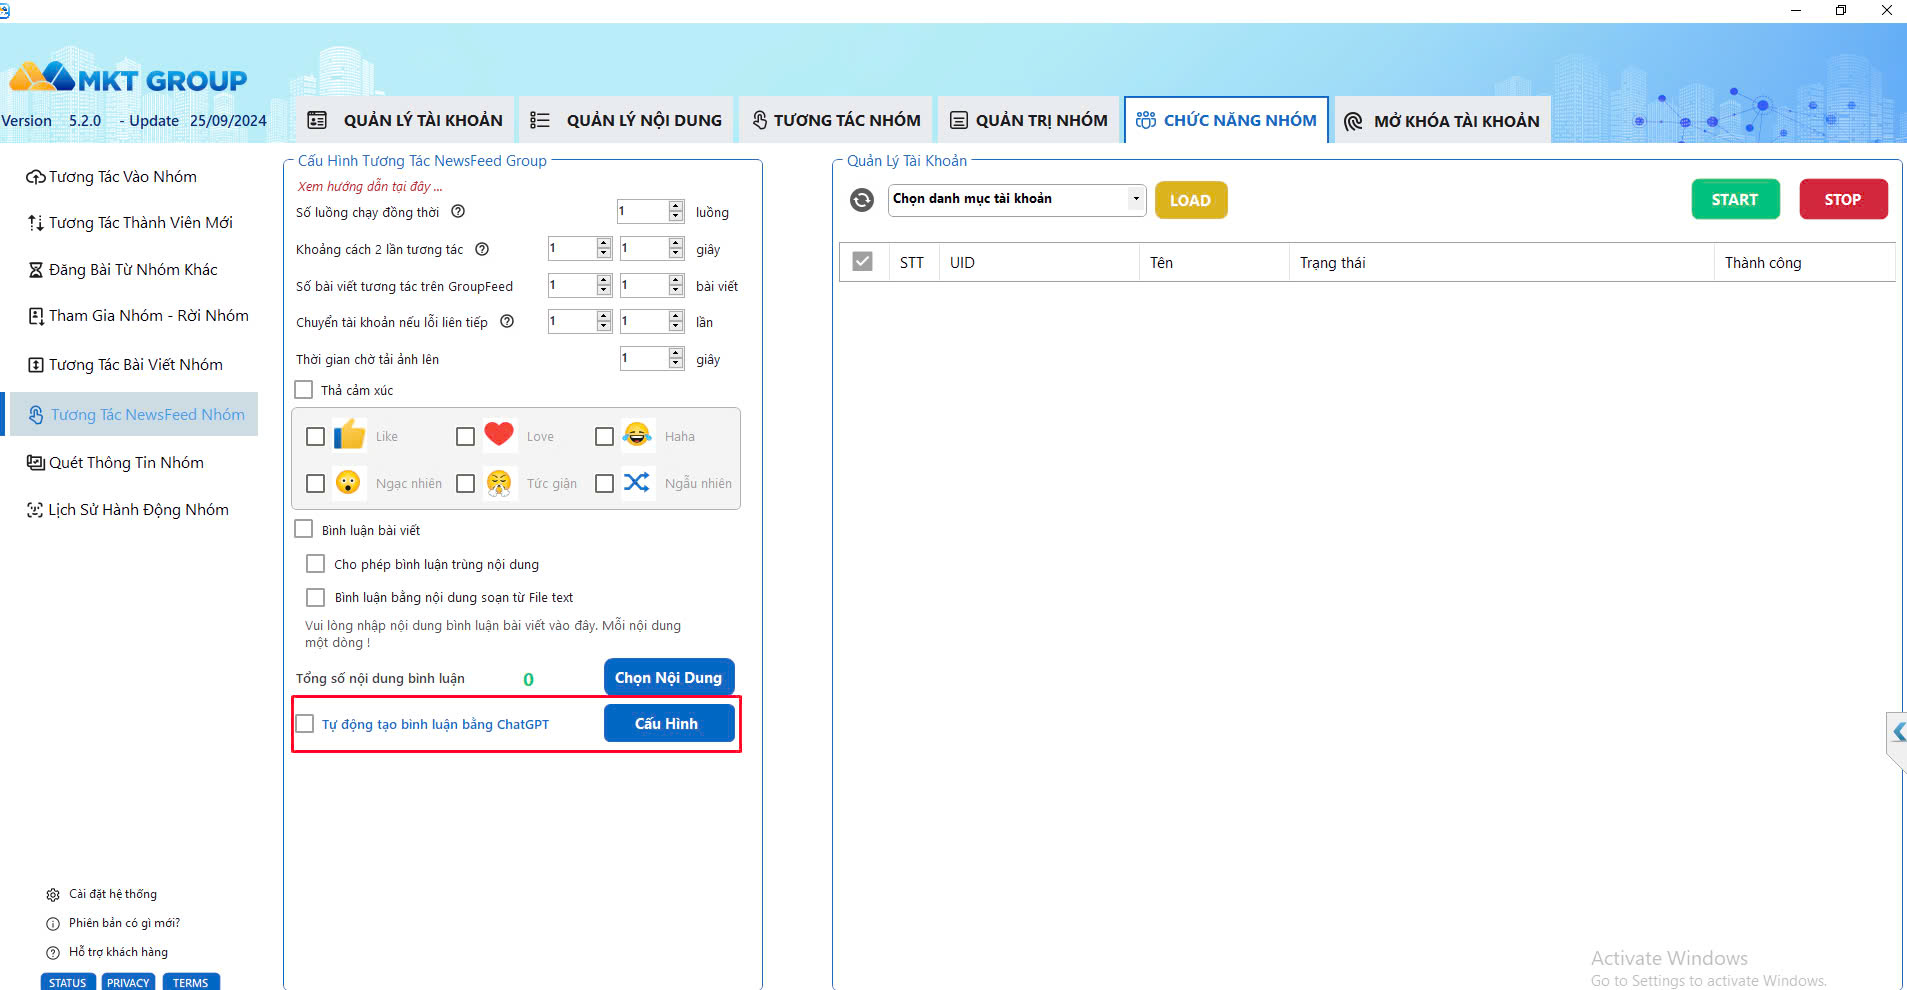Switch to QUẢN TRỊ NHÓM tab

click(1029, 120)
